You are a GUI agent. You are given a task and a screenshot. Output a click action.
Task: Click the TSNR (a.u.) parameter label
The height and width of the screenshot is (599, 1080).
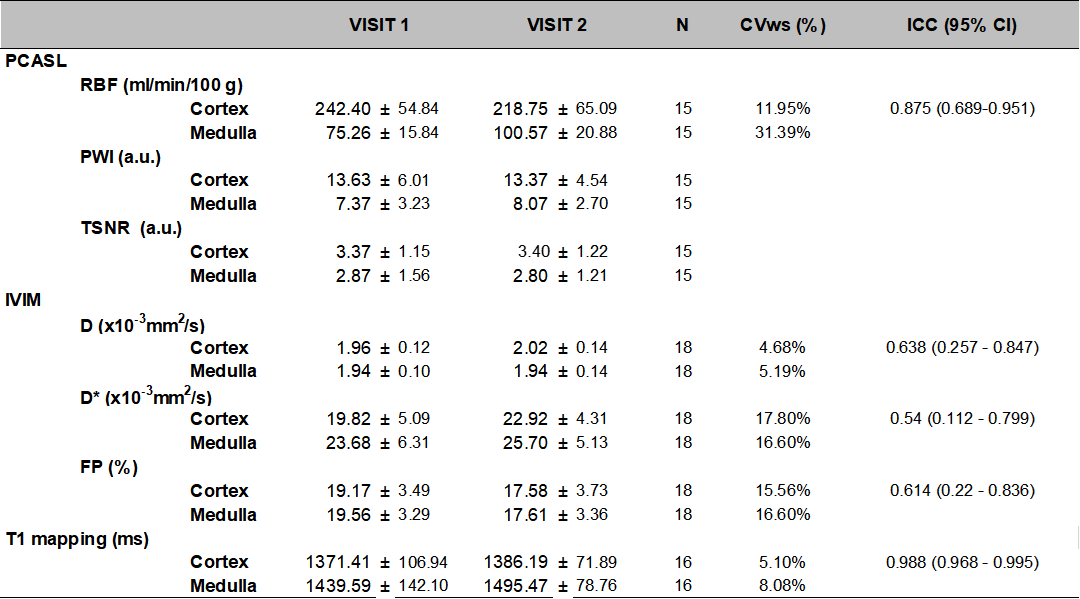point(131,228)
